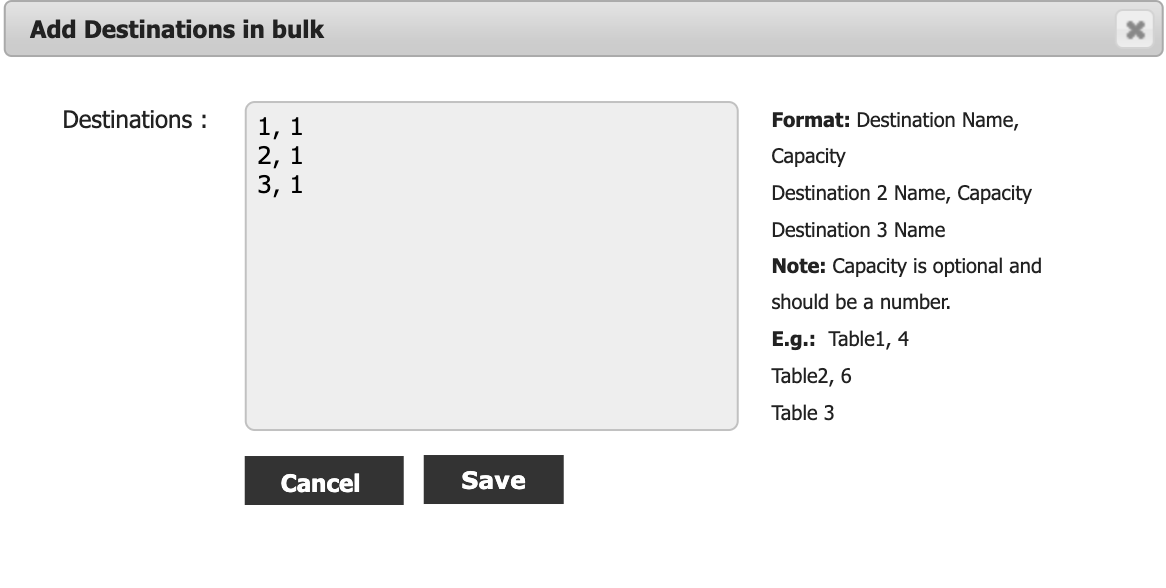Focus the Destinations text area's empty space

[492, 312]
